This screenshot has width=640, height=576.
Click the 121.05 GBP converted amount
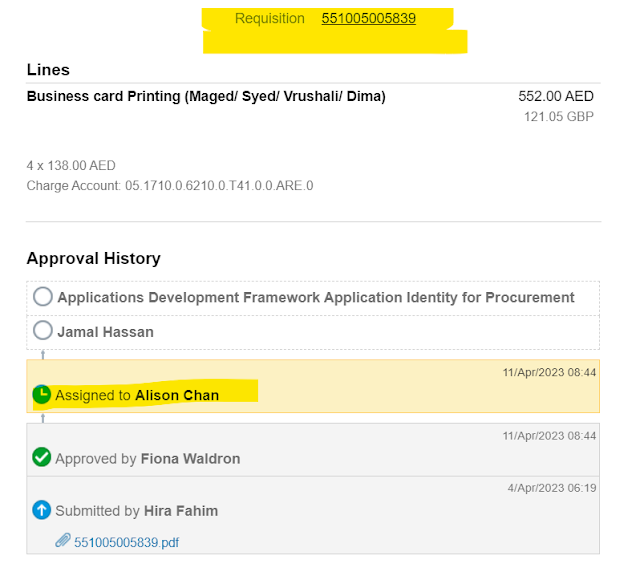coord(559,117)
